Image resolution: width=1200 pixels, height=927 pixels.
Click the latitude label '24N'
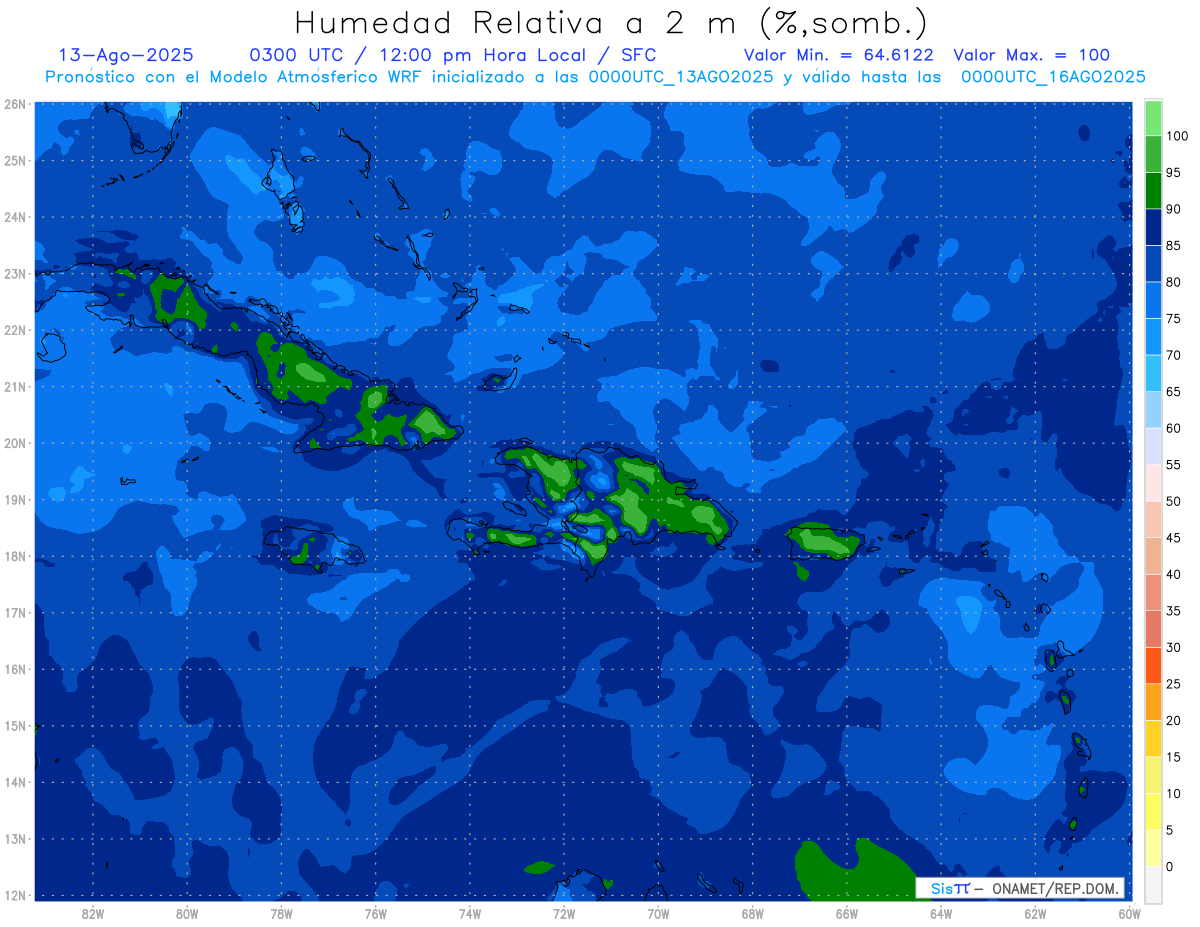(15, 217)
